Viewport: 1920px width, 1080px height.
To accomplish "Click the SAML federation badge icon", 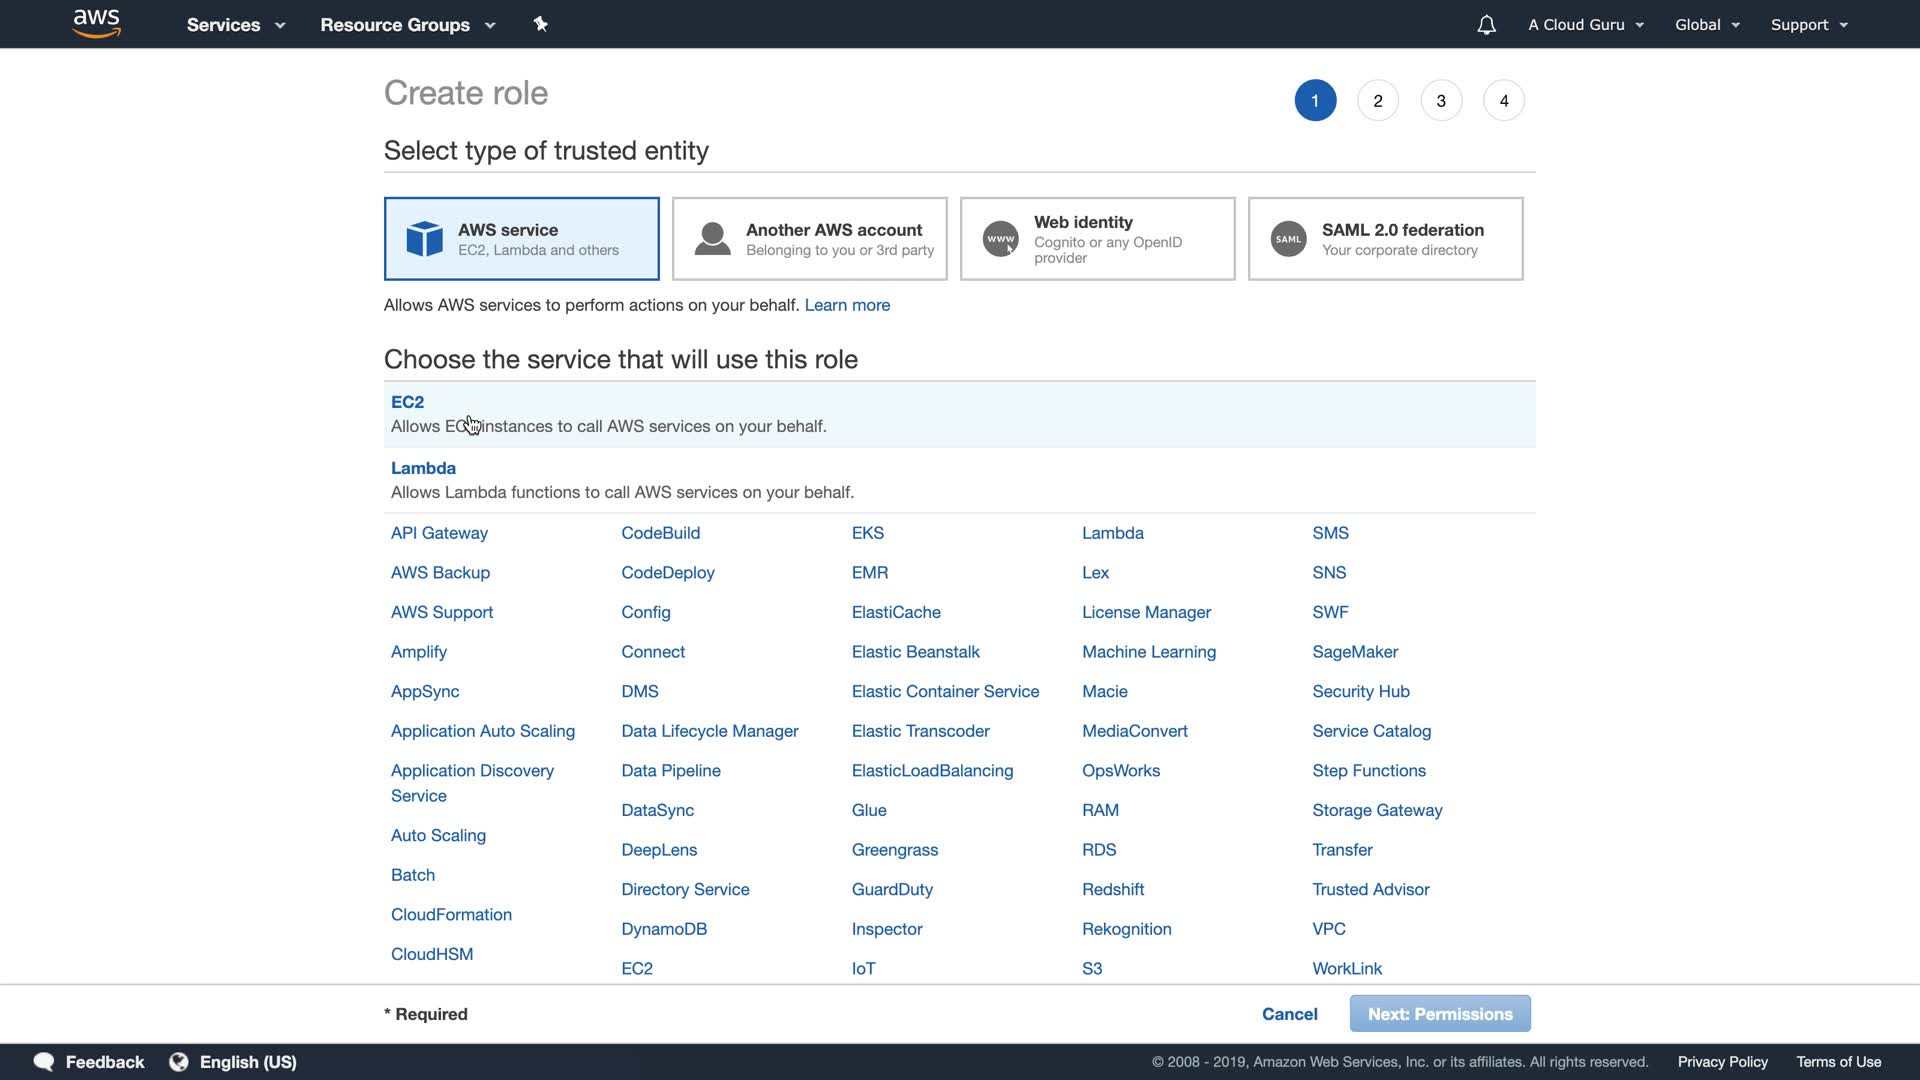I will (x=1288, y=239).
